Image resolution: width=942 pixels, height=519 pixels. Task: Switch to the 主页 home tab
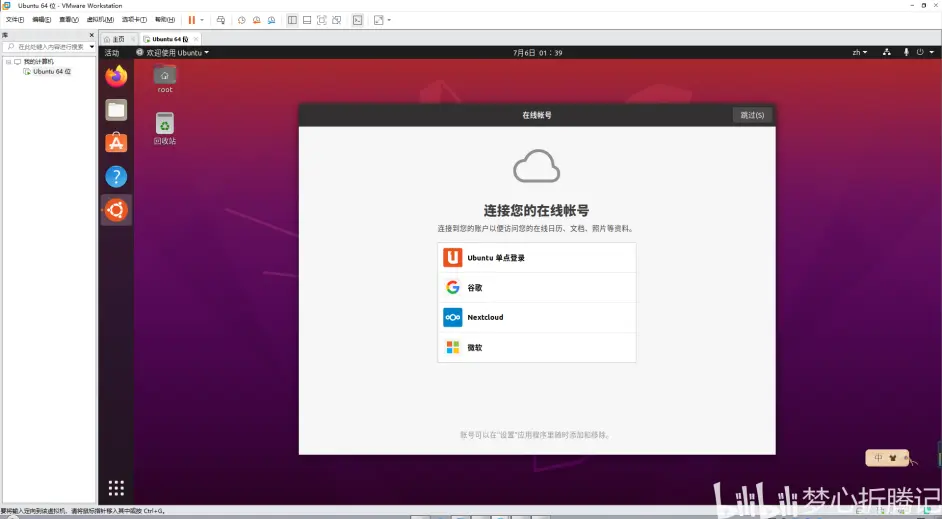click(x=114, y=39)
